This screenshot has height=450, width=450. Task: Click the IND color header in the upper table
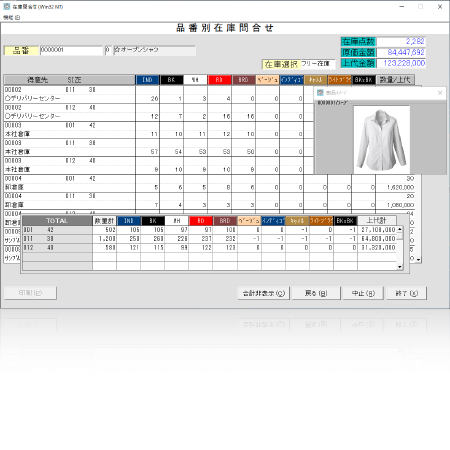(147, 80)
